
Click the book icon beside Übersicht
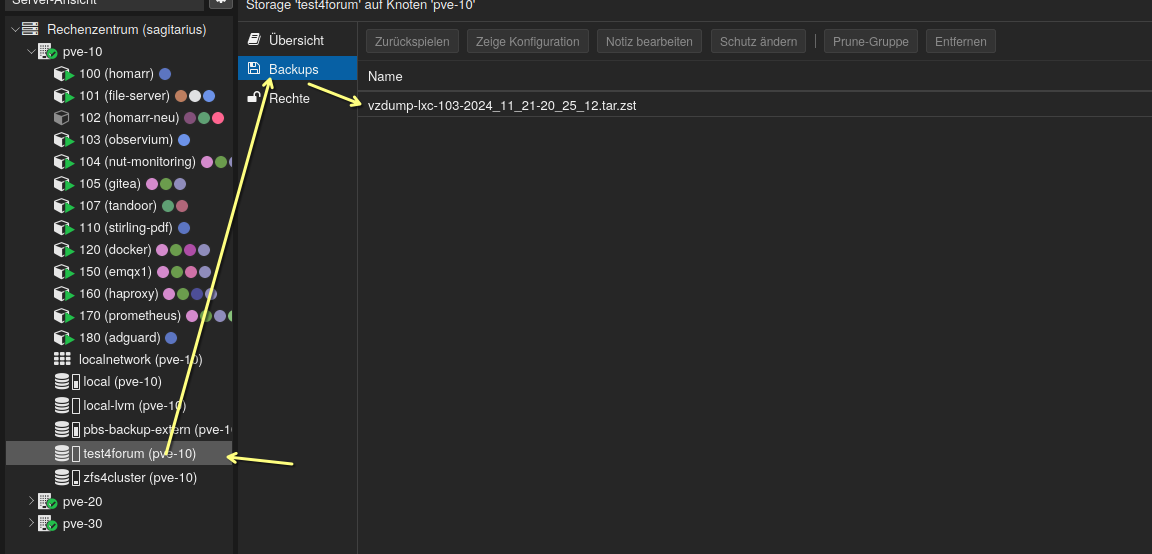pyautogui.click(x=254, y=40)
